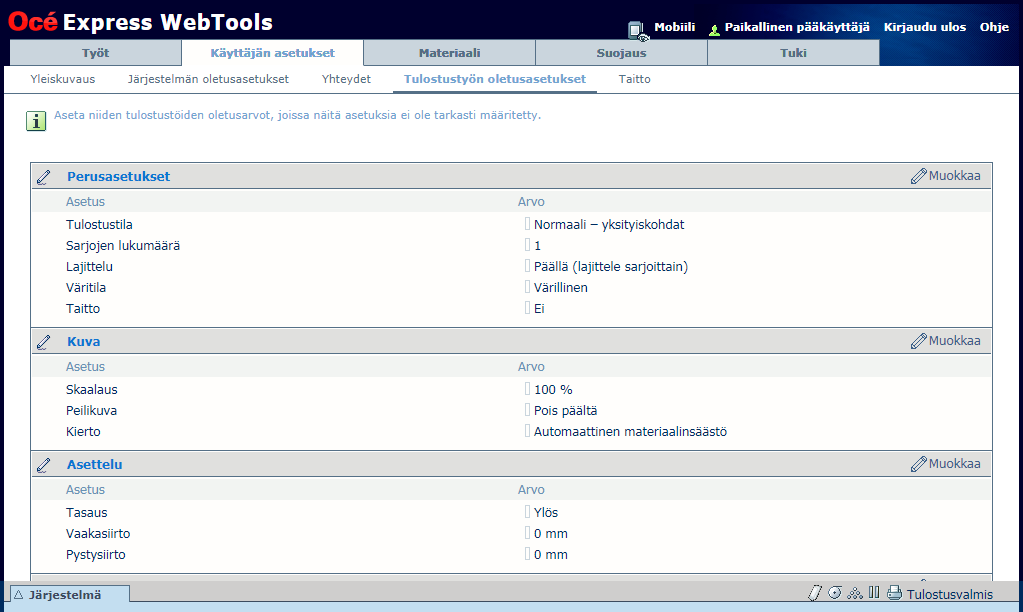
Task: Click the green info icon
Action: point(36,121)
